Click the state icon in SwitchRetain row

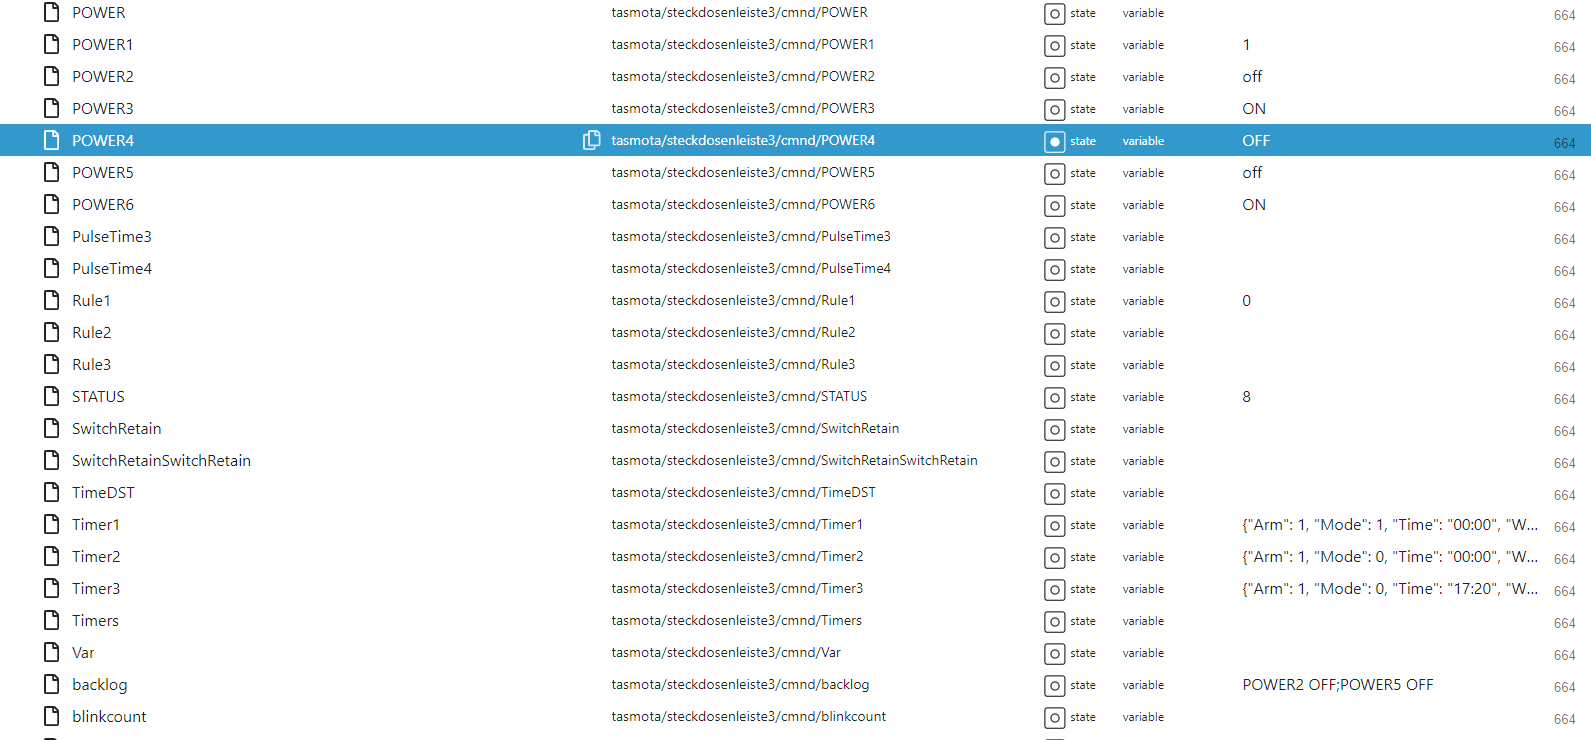[1054, 429]
